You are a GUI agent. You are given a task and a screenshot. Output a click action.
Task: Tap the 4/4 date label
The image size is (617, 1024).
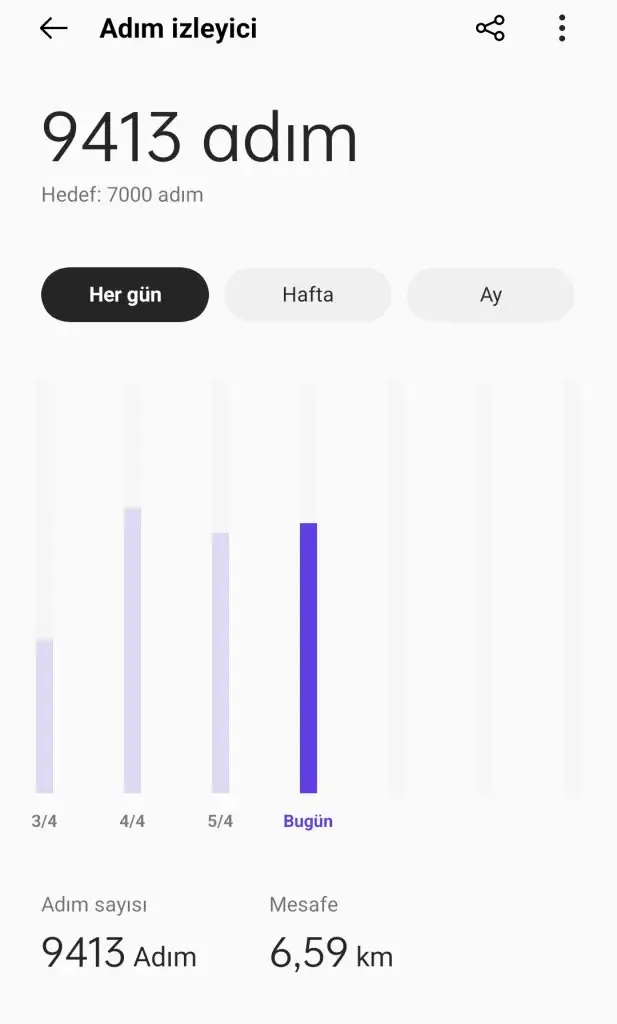[x=133, y=821]
